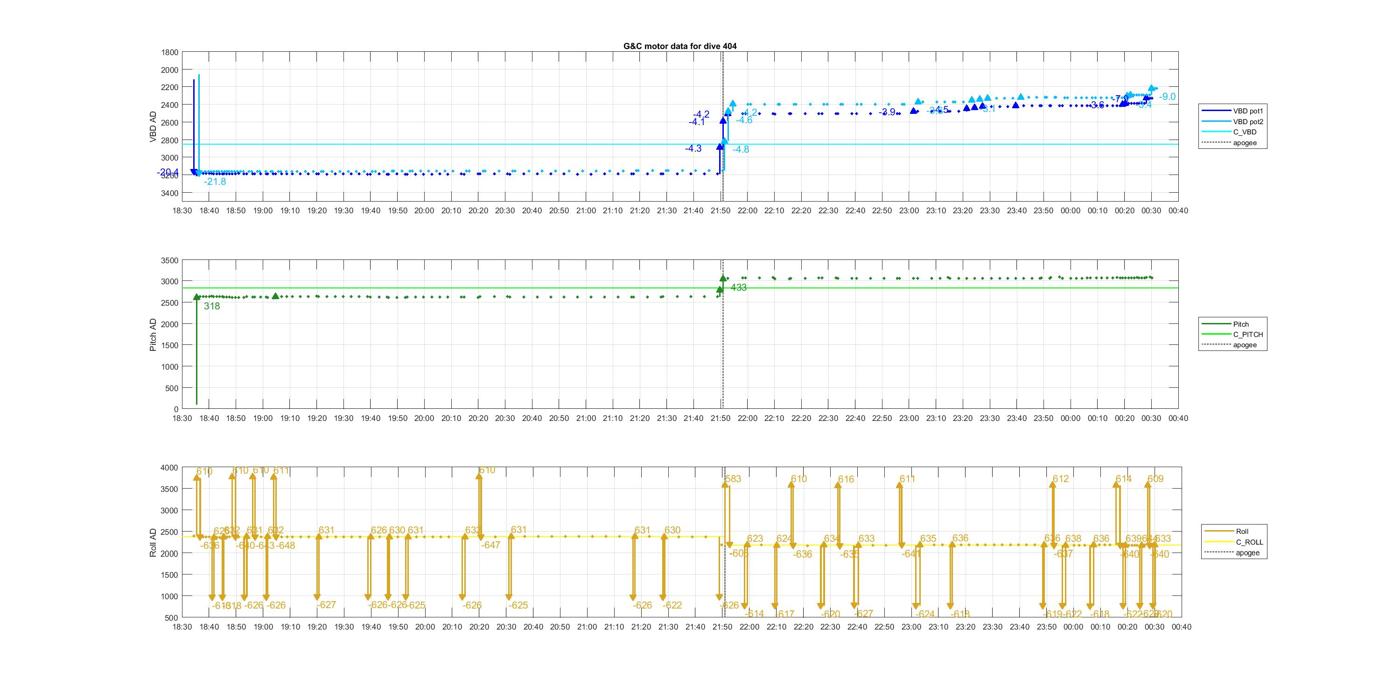Image resolution: width=1400 pixels, height=693 pixels.
Task: Click the "3500" tick on the Pitch y-axis
Action: [170, 260]
